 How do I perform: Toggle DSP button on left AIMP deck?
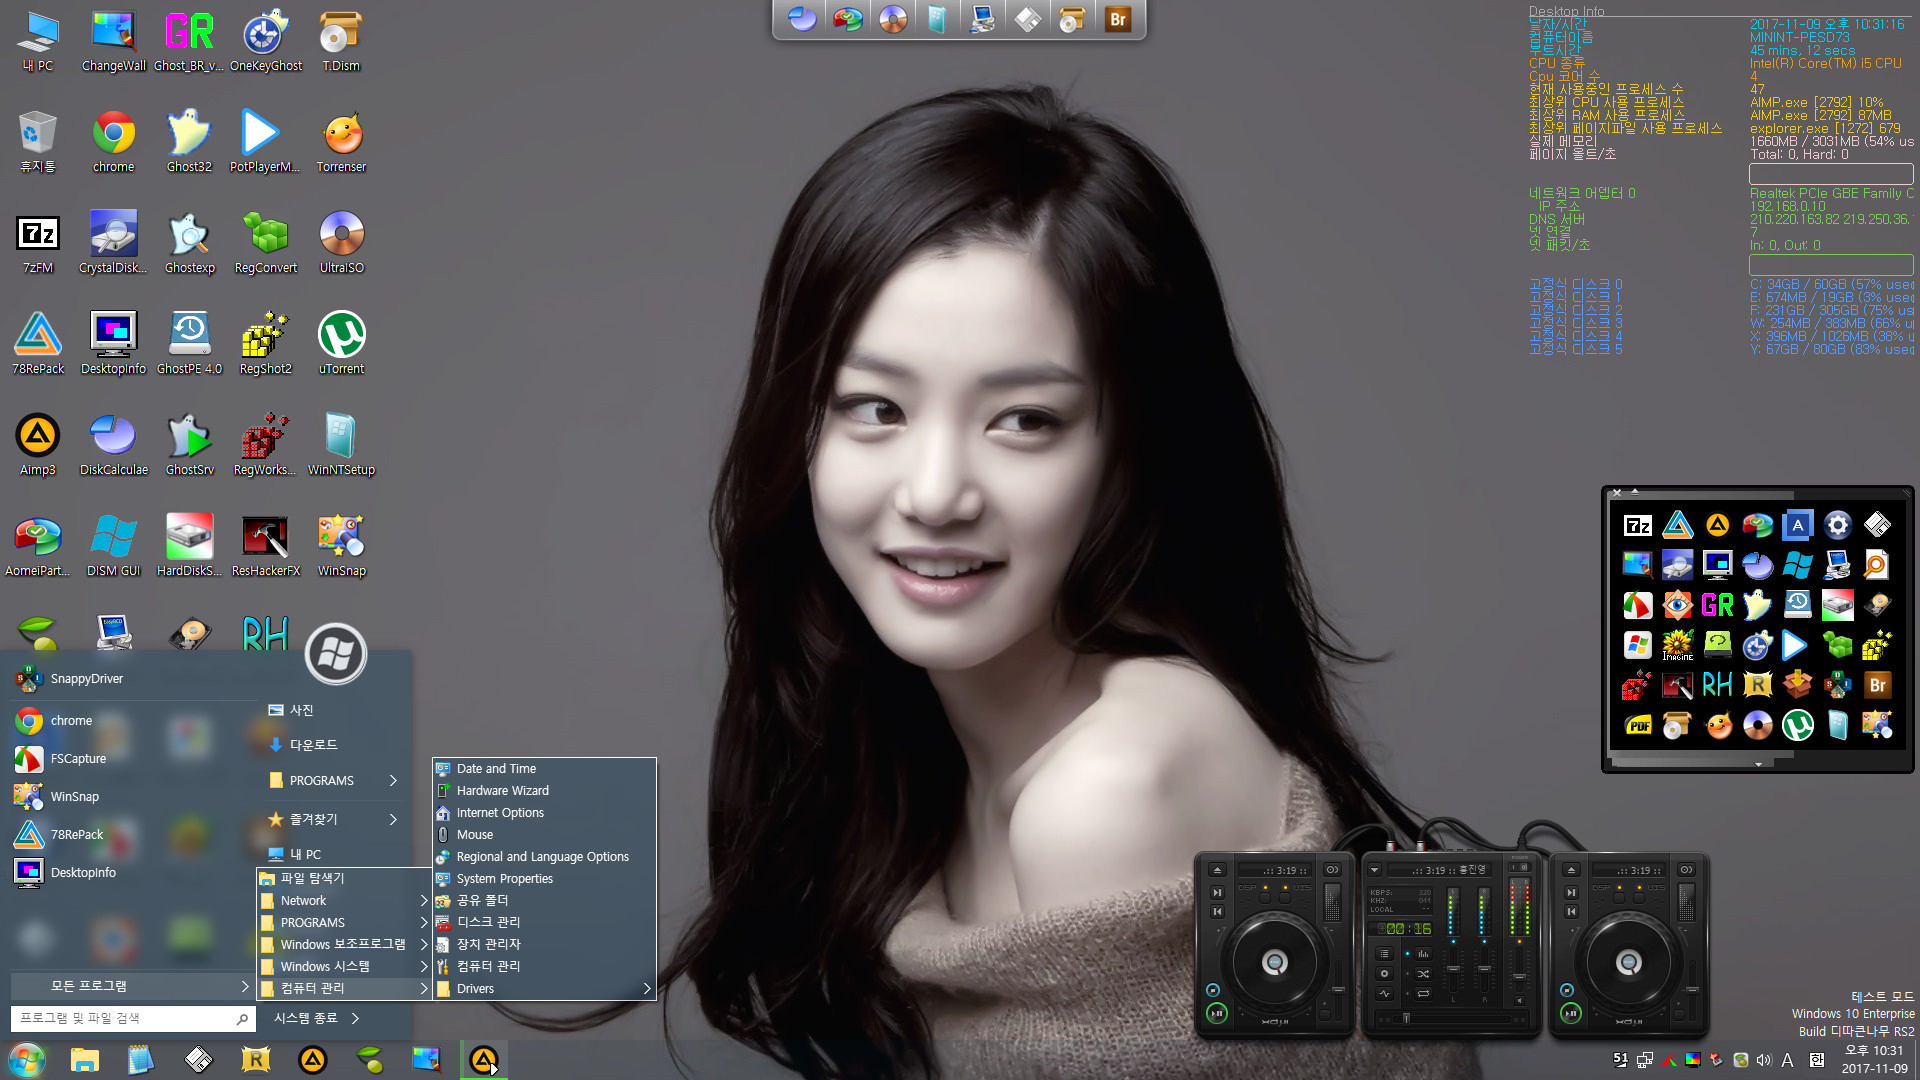pyautogui.click(x=1265, y=898)
